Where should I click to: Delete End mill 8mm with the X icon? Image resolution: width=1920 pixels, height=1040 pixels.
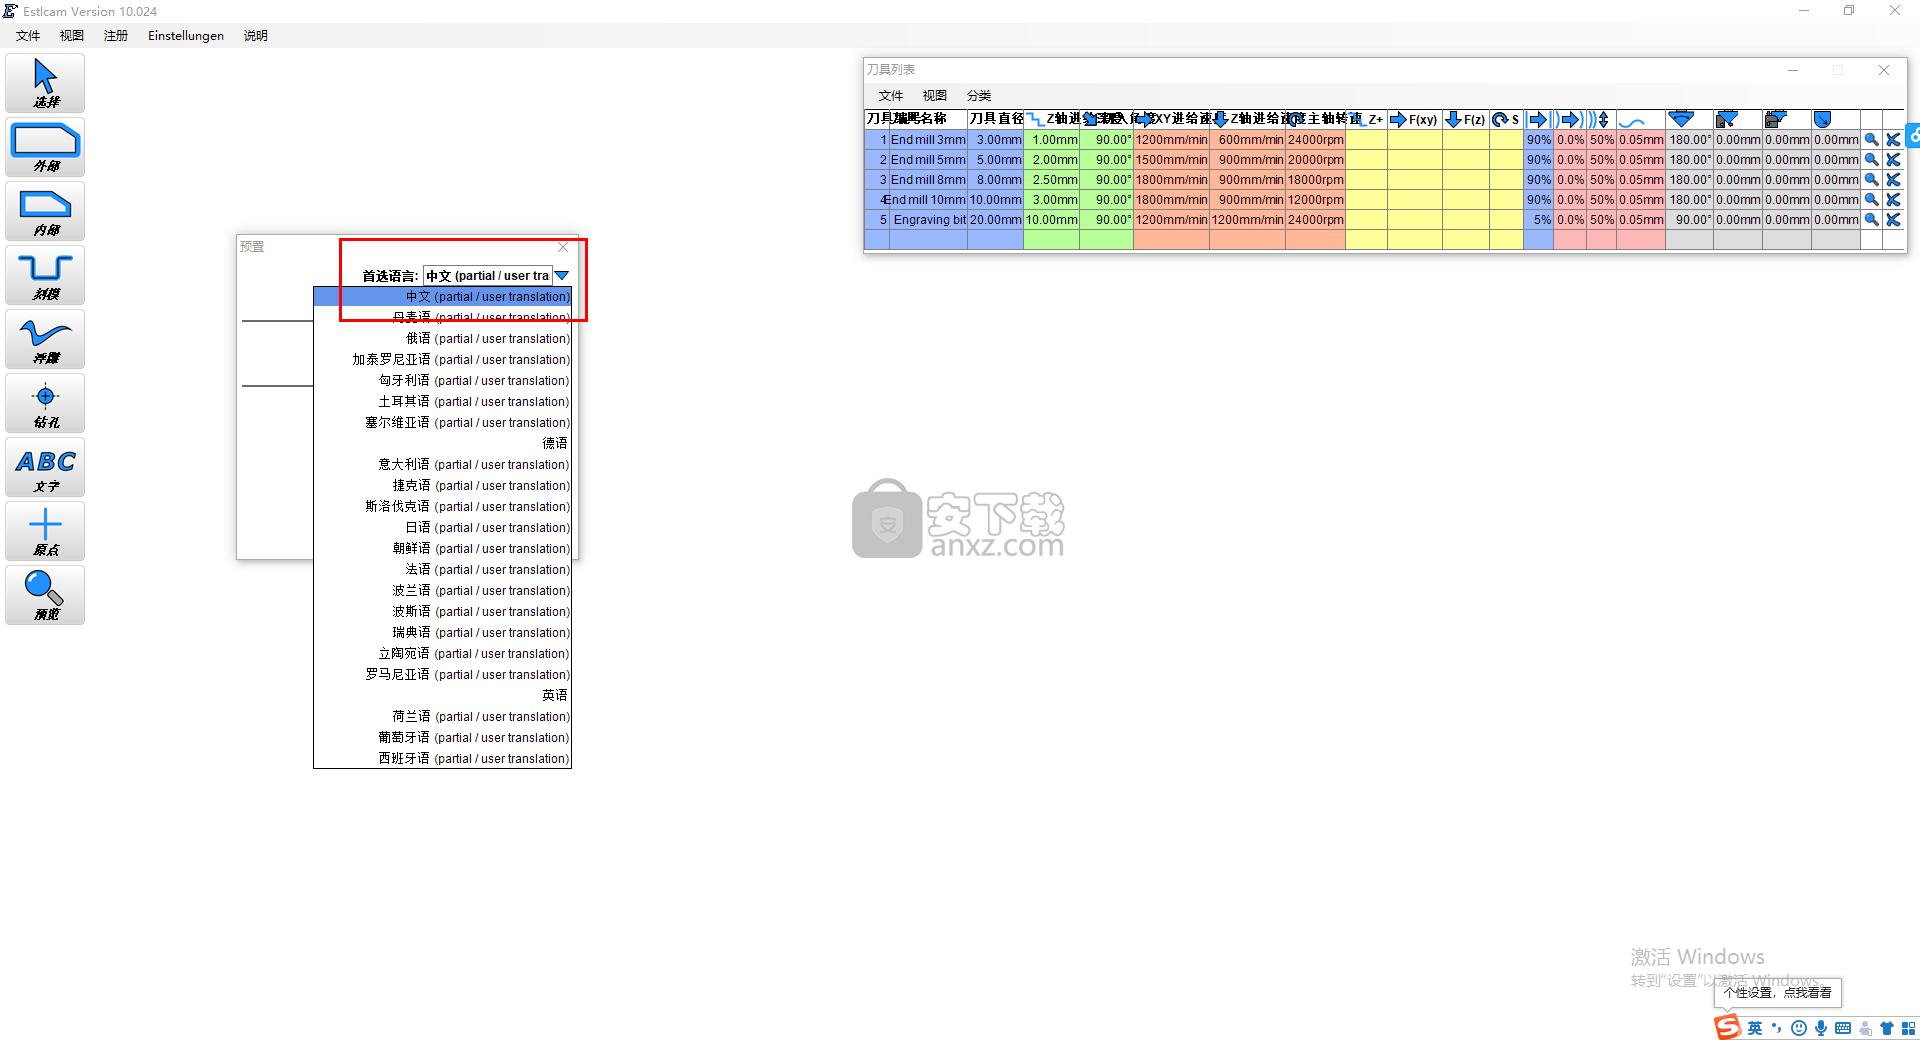(x=1893, y=180)
